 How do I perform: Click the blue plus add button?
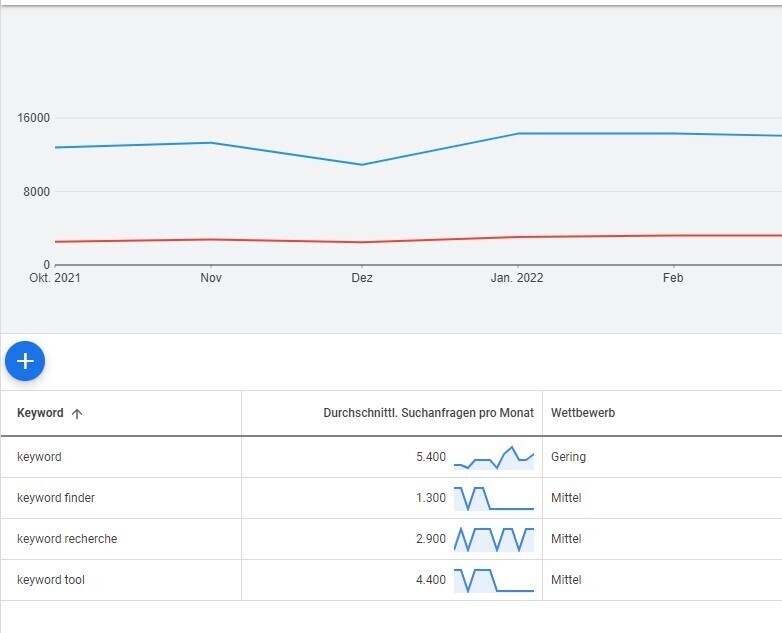(x=25, y=361)
